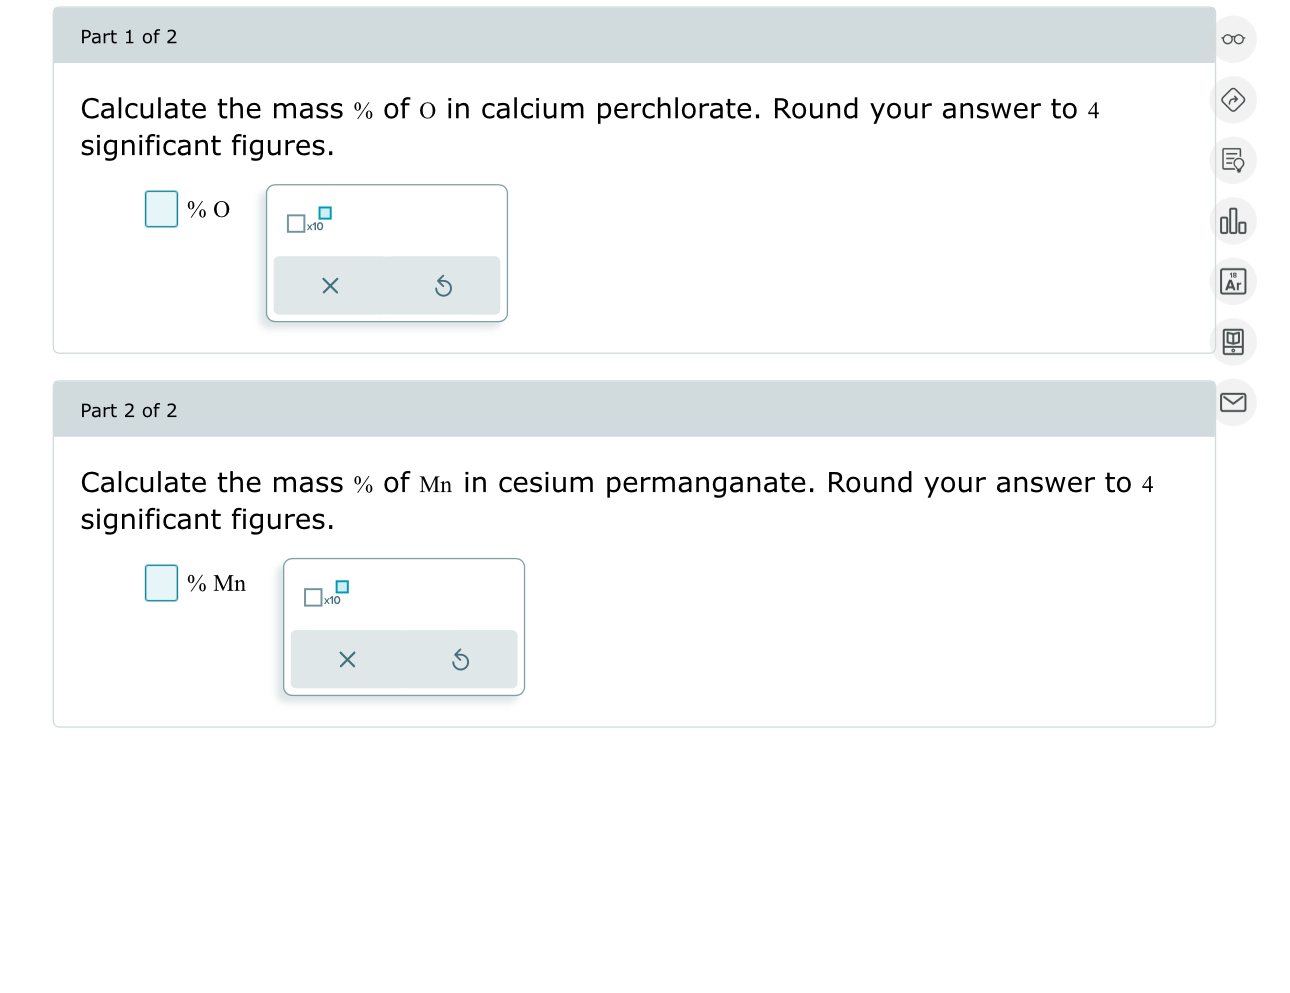Click the arrow sign navigation icon

tap(1233, 100)
